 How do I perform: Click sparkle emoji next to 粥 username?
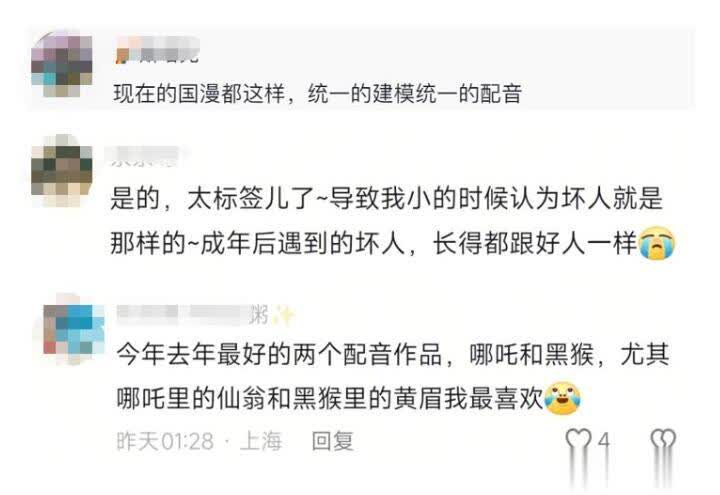(x=282, y=315)
